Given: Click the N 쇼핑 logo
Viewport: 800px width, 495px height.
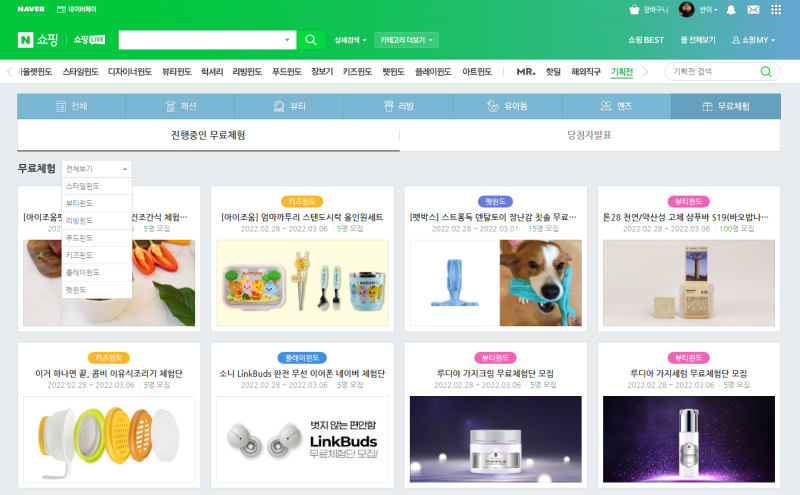Looking at the screenshot, I should coord(38,40).
